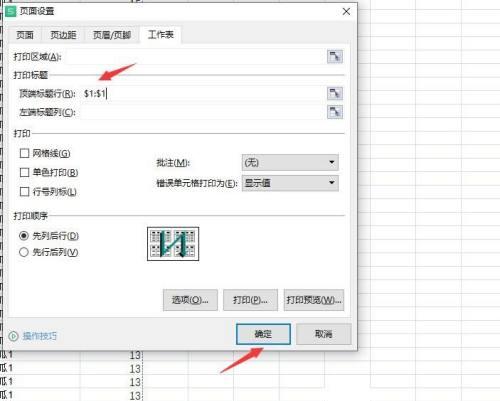The width and height of the screenshot is (500, 401).
Task: Toggle the 单色打印 checkbox
Action: (x=24, y=172)
